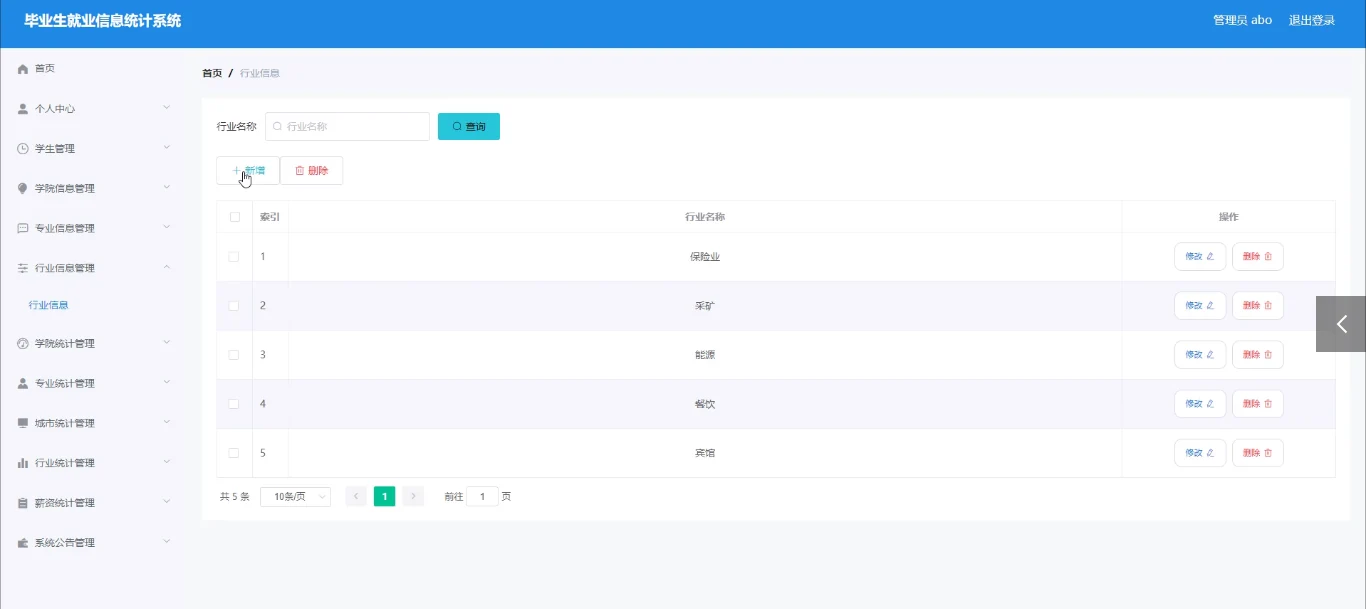Click the chat icon for 专业信息管理
This screenshot has width=1366, height=609.
pyautogui.click(x=23, y=229)
